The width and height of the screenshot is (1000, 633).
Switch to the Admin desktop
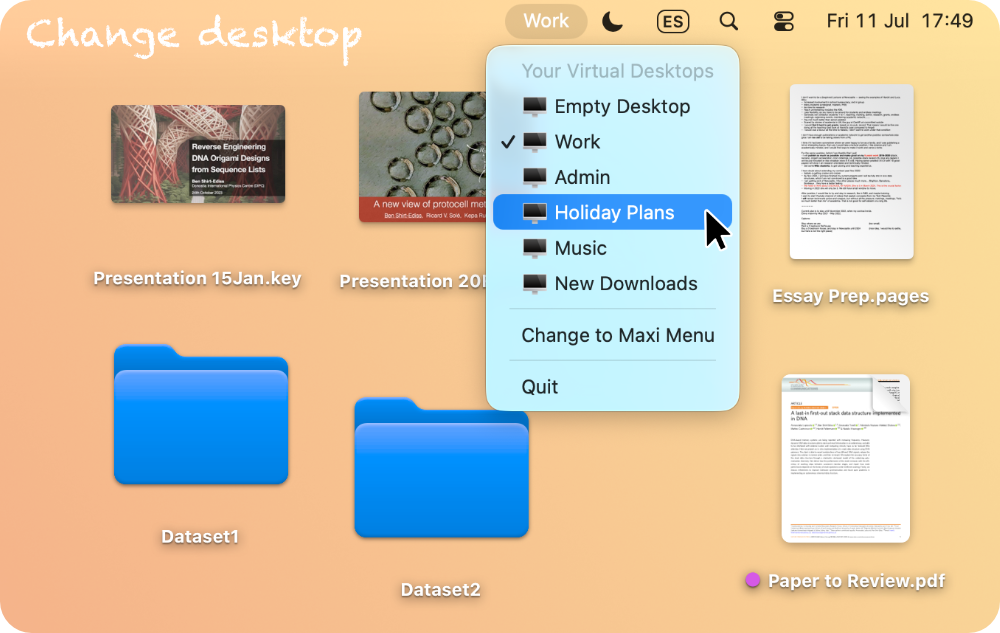pos(612,177)
